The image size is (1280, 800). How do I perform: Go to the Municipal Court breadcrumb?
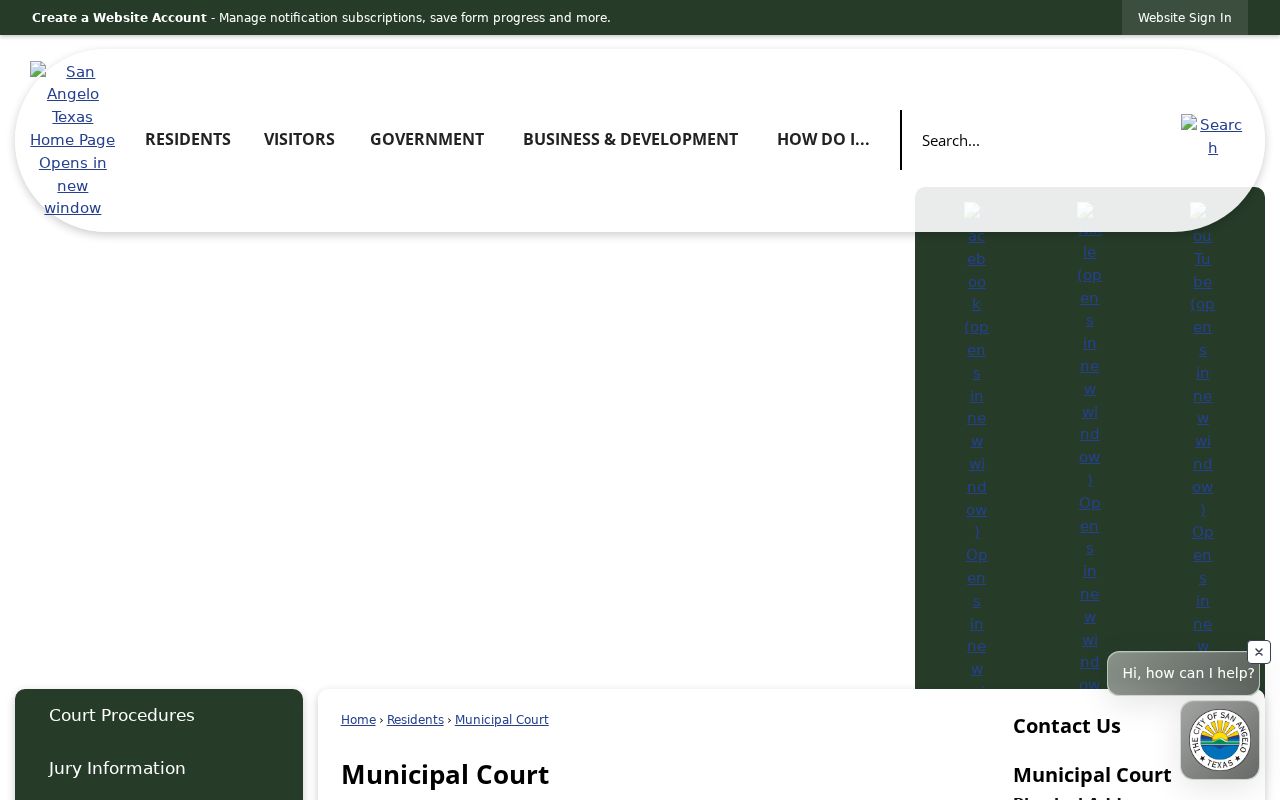501,720
